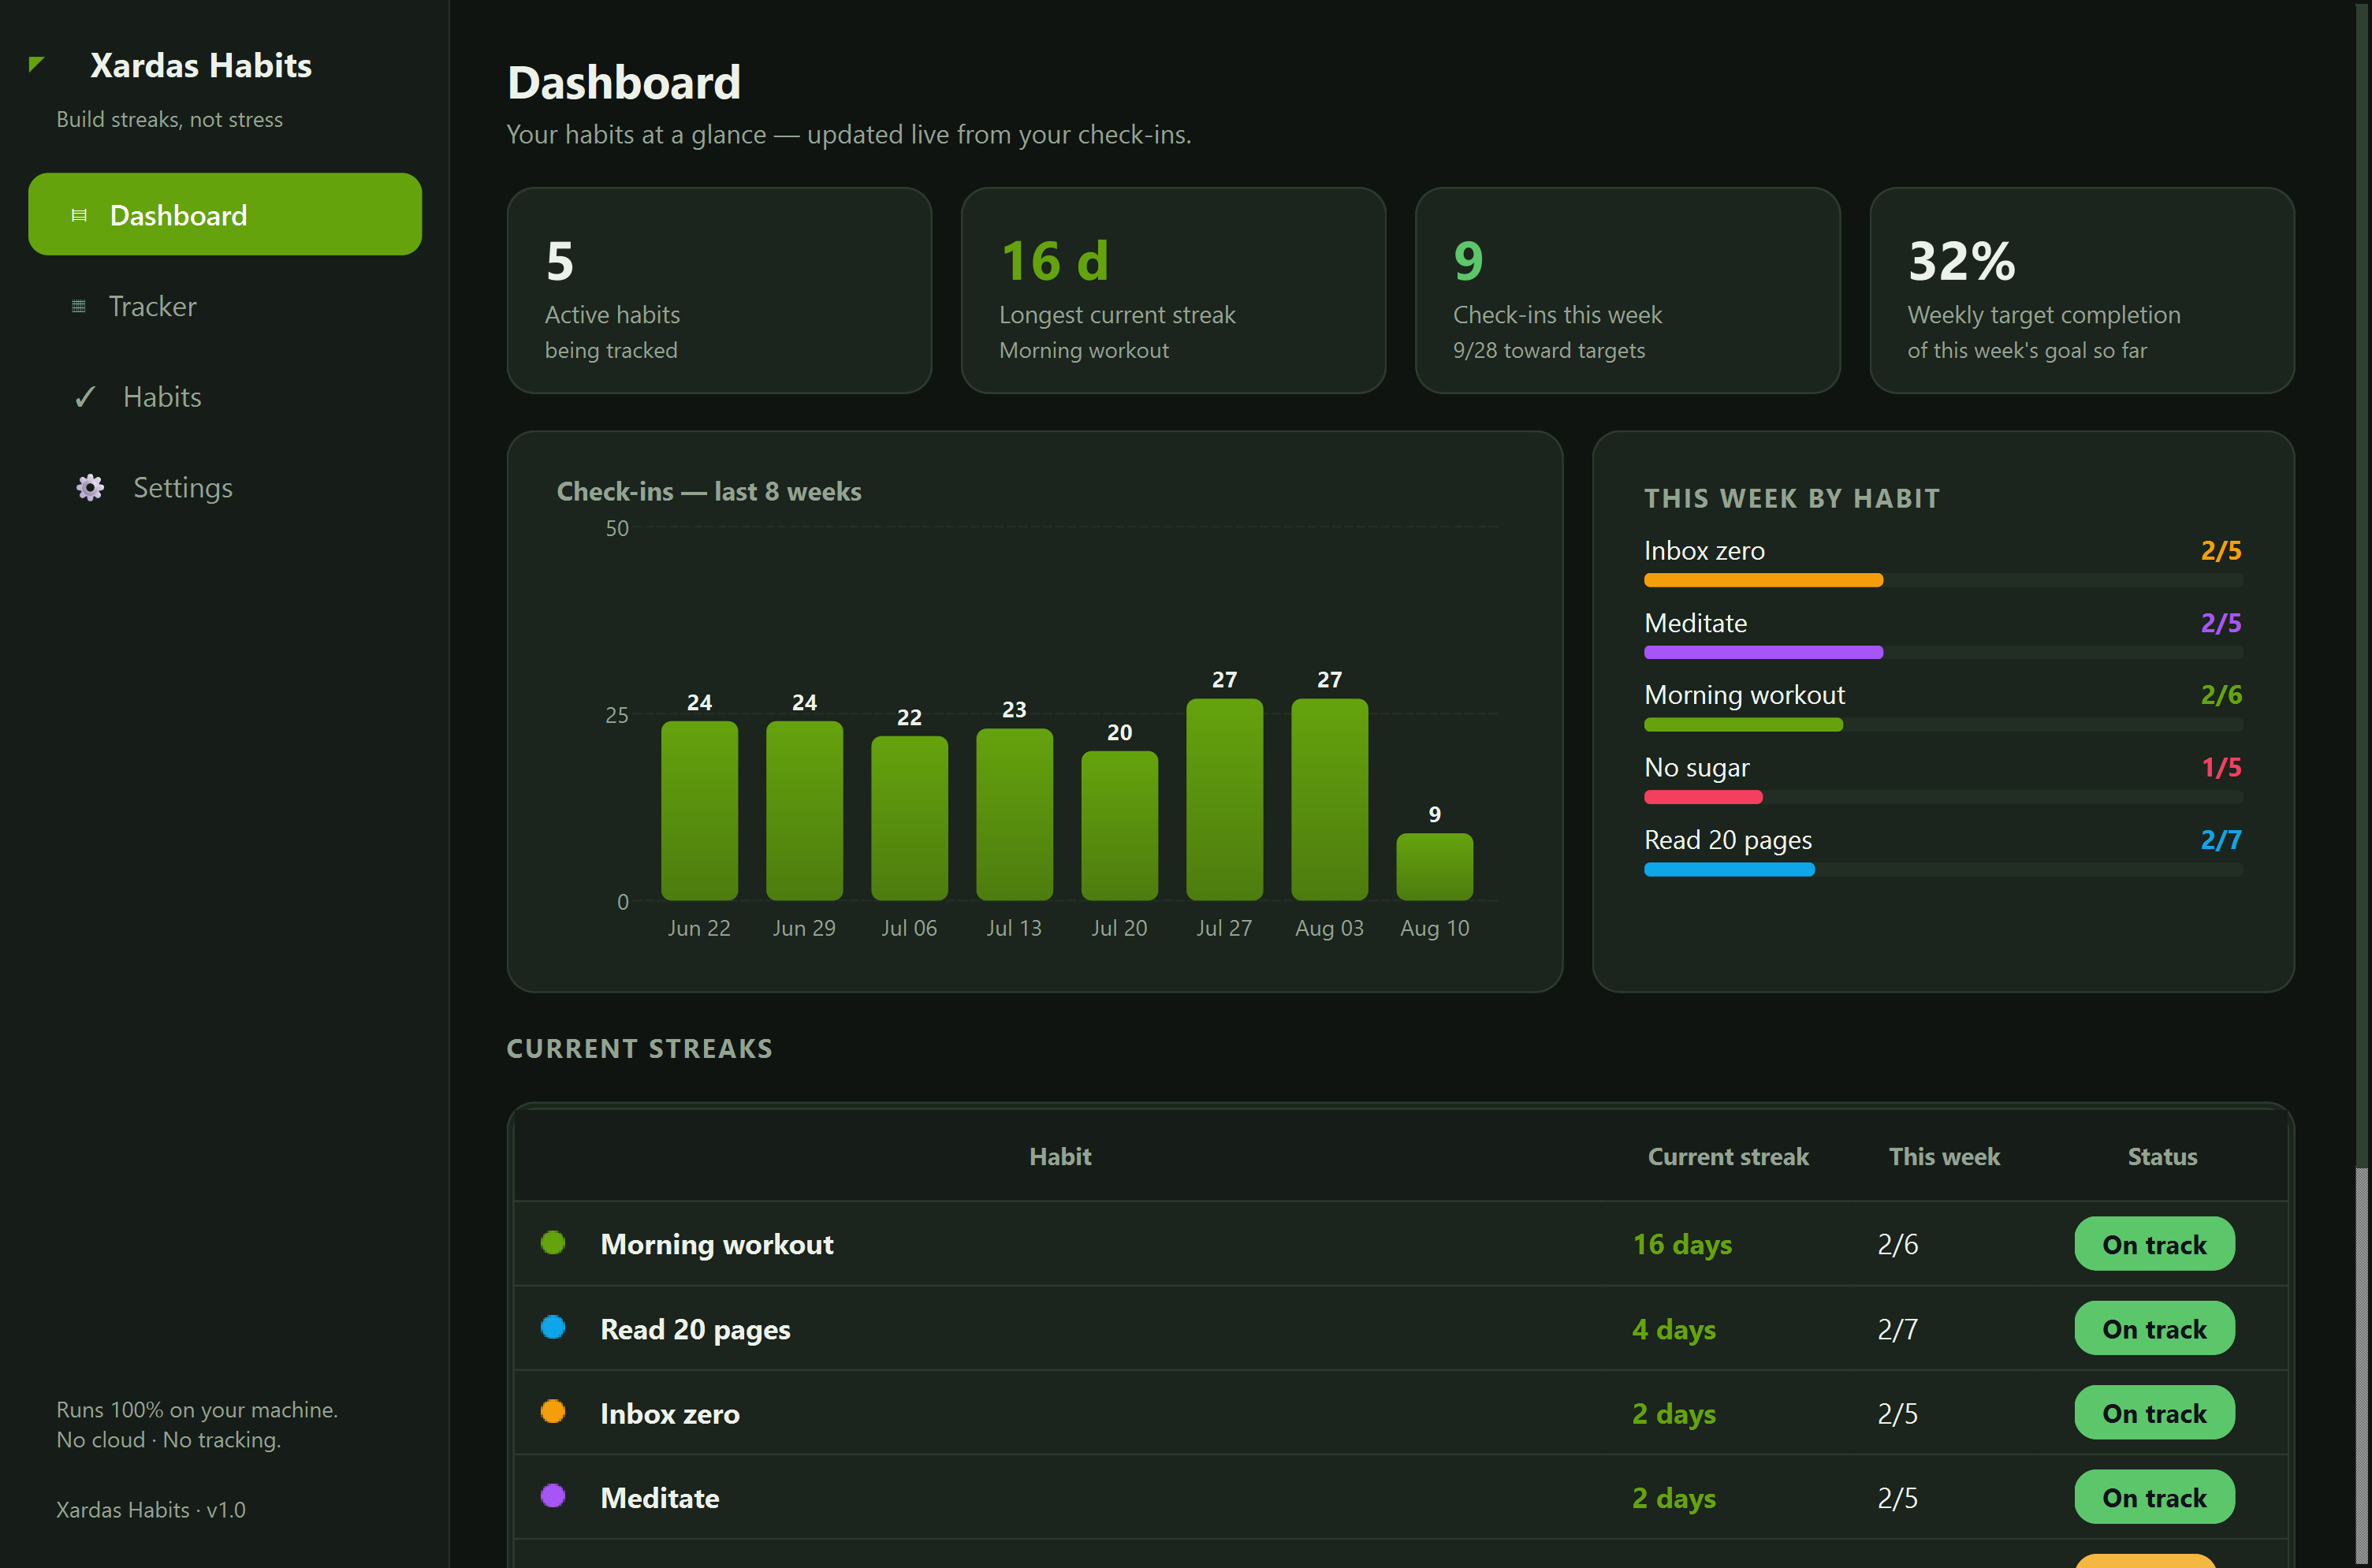Screen dimensions: 2372x1568
Task: Click the 16 days streak value
Action: (x=1682, y=1244)
